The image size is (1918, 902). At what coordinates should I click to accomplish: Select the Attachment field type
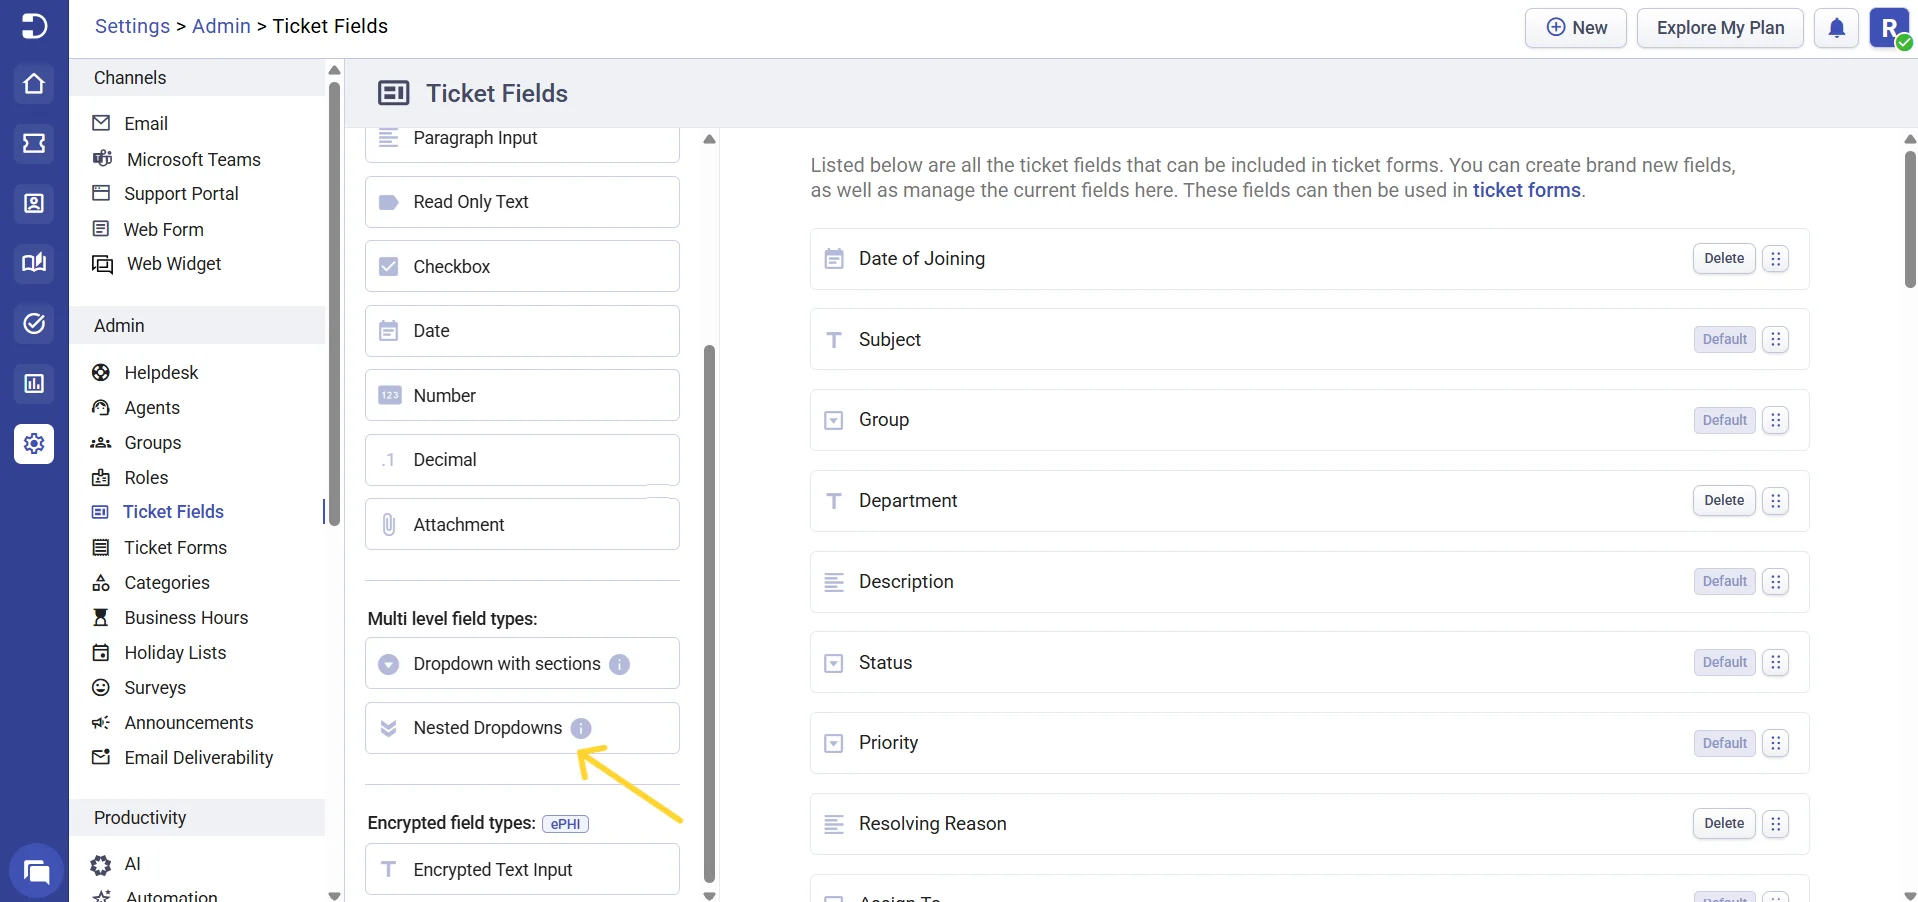pyautogui.click(x=522, y=524)
